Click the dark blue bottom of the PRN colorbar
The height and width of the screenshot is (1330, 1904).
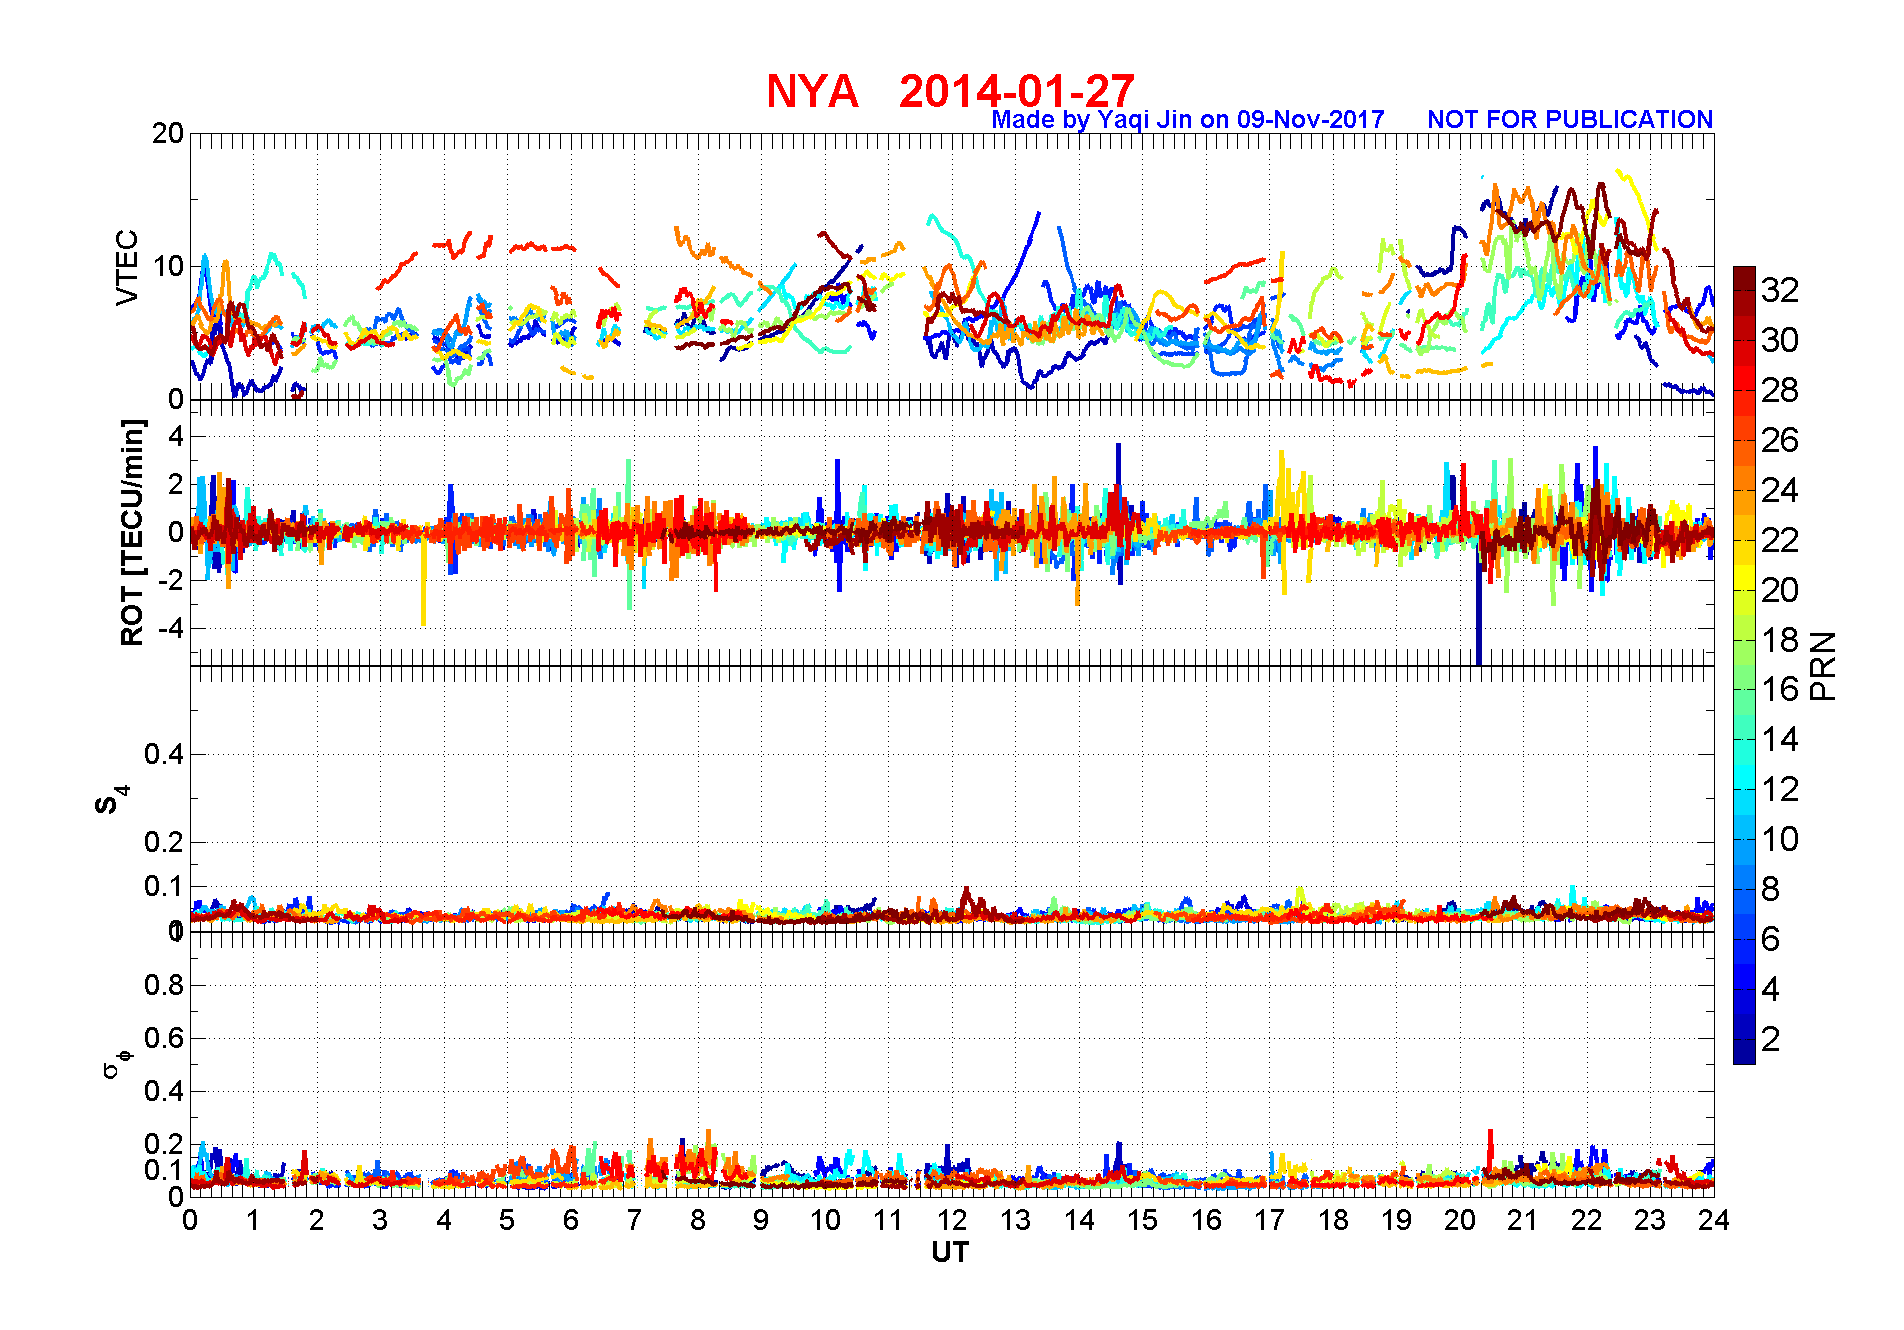pyautogui.click(x=1744, y=1052)
